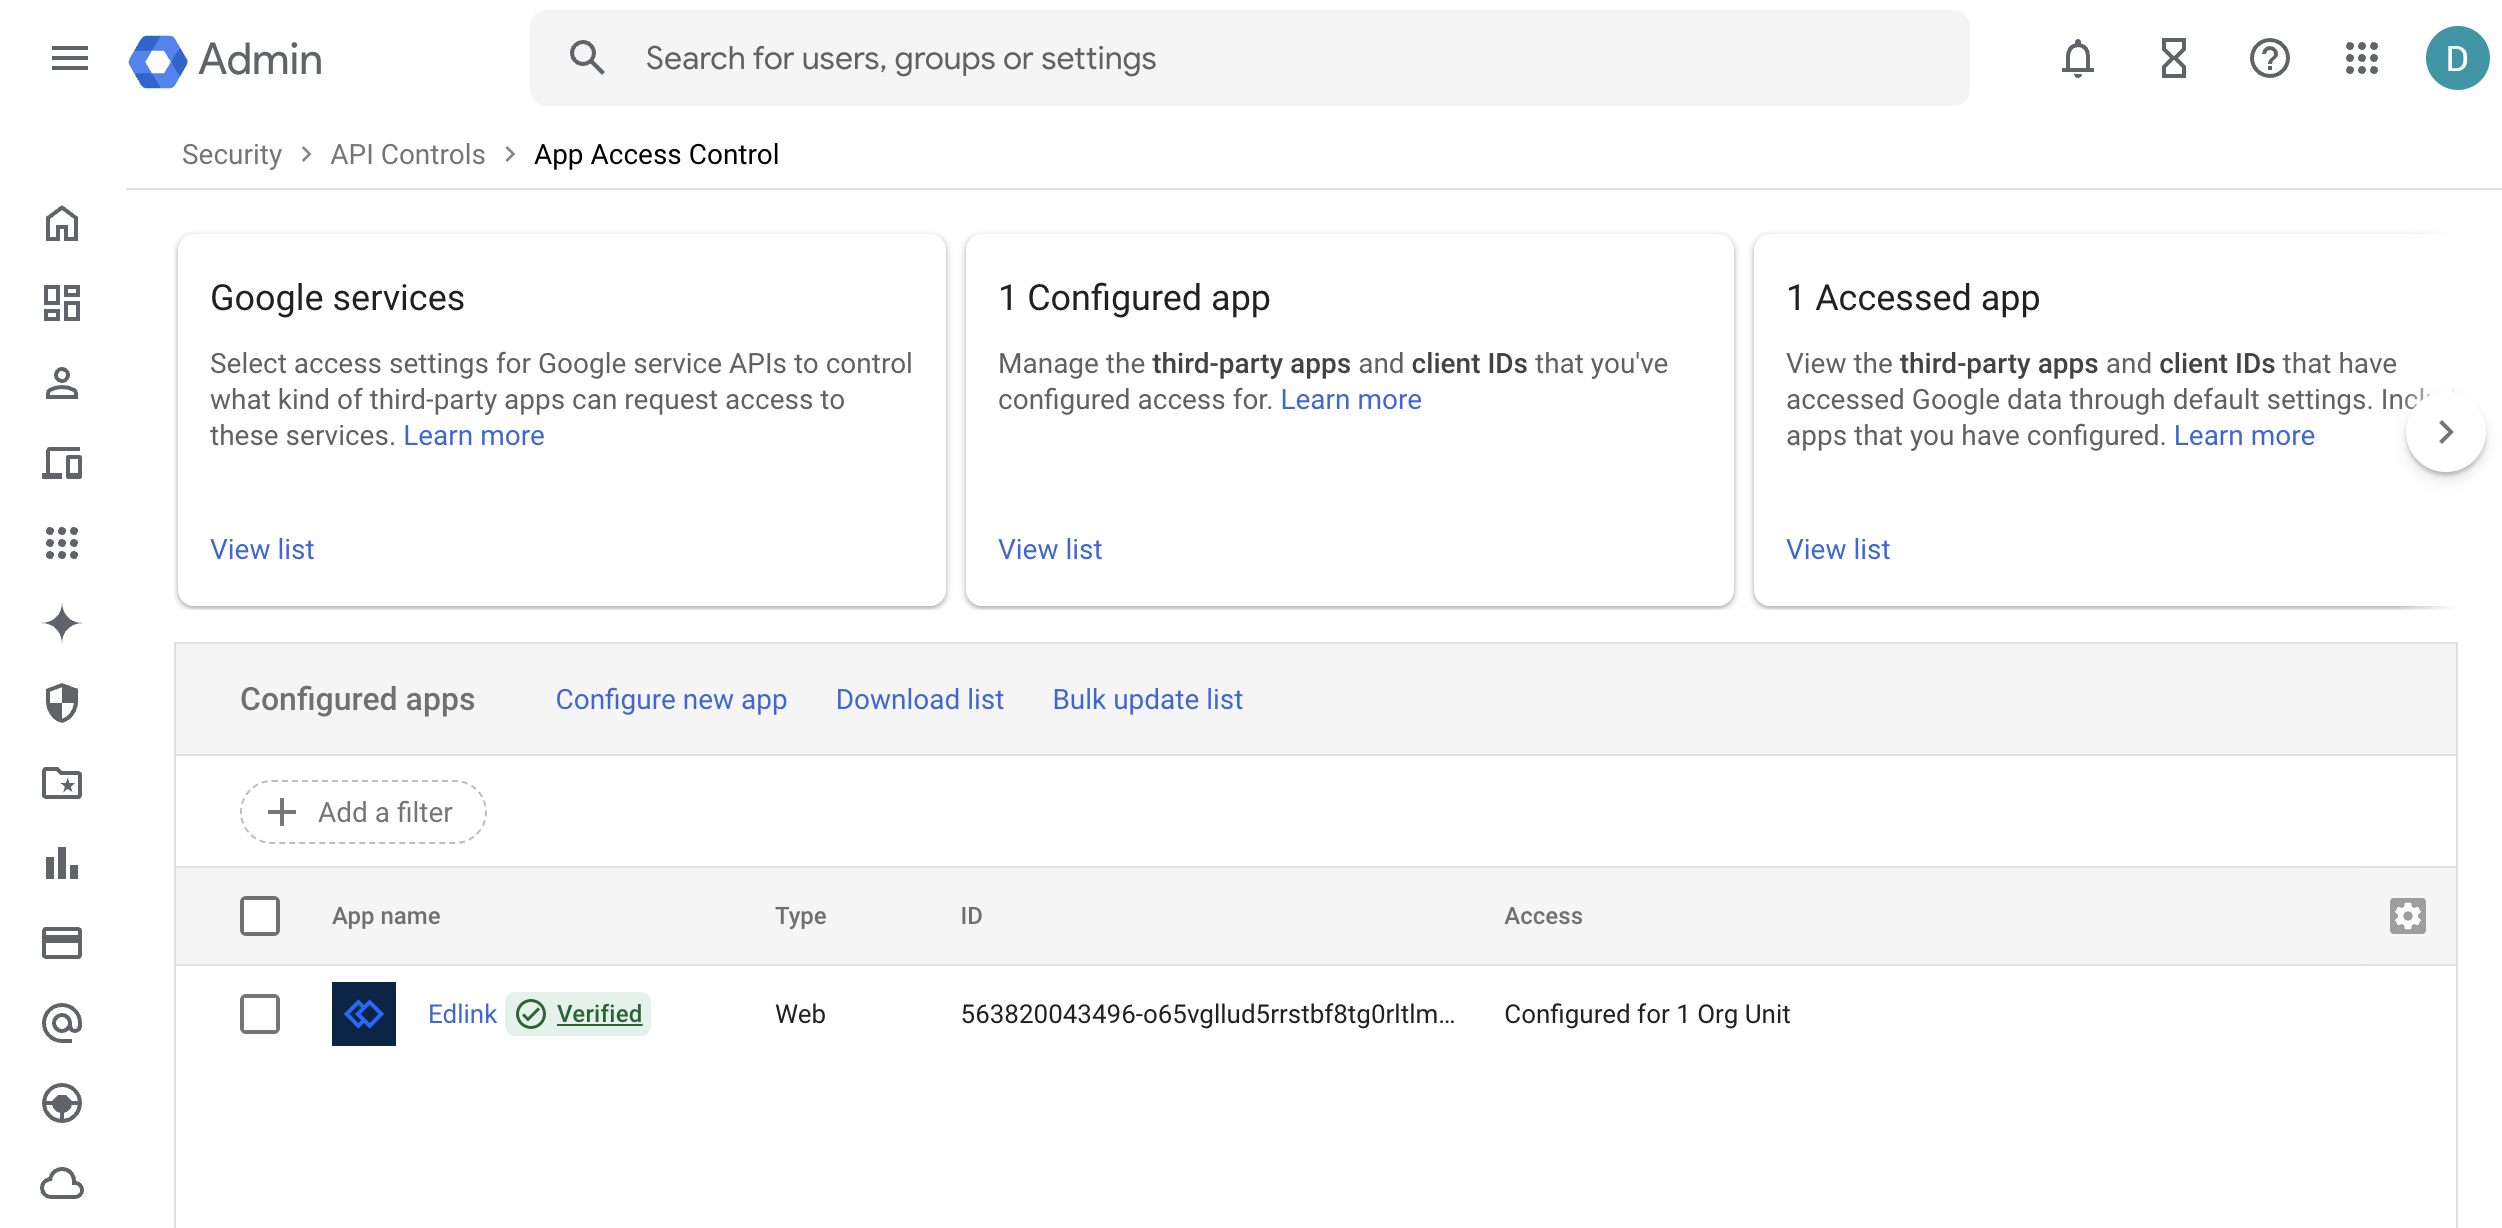This screenshot has width=2502, height=1228.
Task: Click Download list
Action: tap(920, 699)
